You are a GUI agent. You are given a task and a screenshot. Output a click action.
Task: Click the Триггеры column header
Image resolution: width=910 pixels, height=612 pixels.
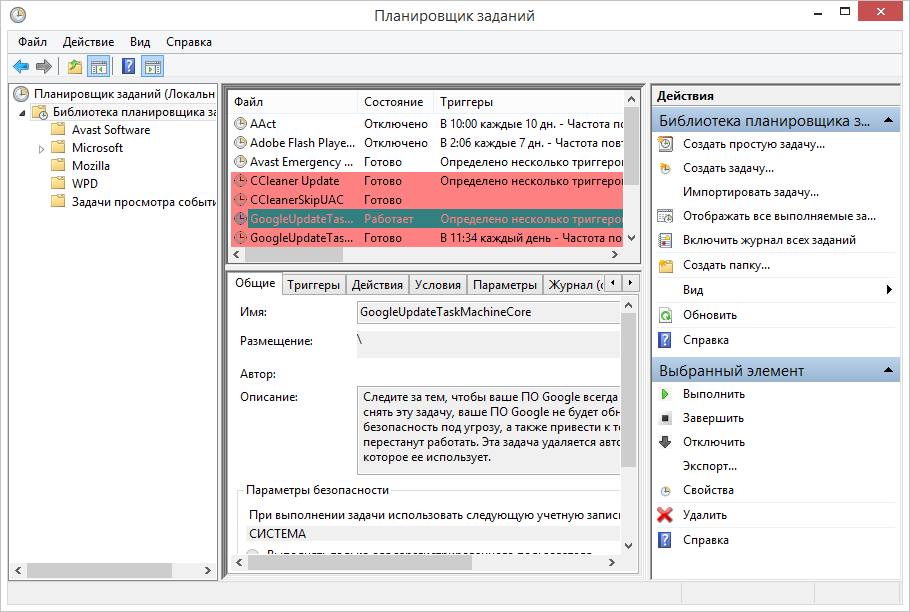point(528,102)
